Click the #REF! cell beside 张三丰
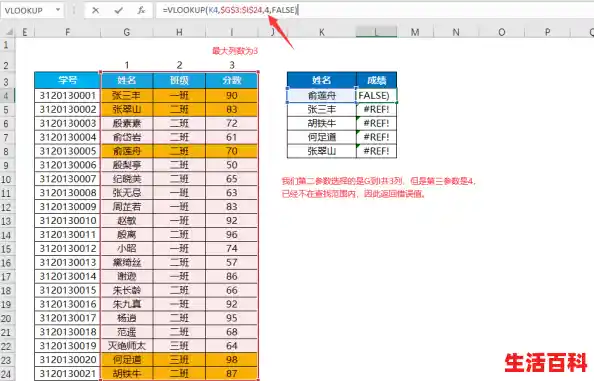The image size is (594, 381). [376, 109]
